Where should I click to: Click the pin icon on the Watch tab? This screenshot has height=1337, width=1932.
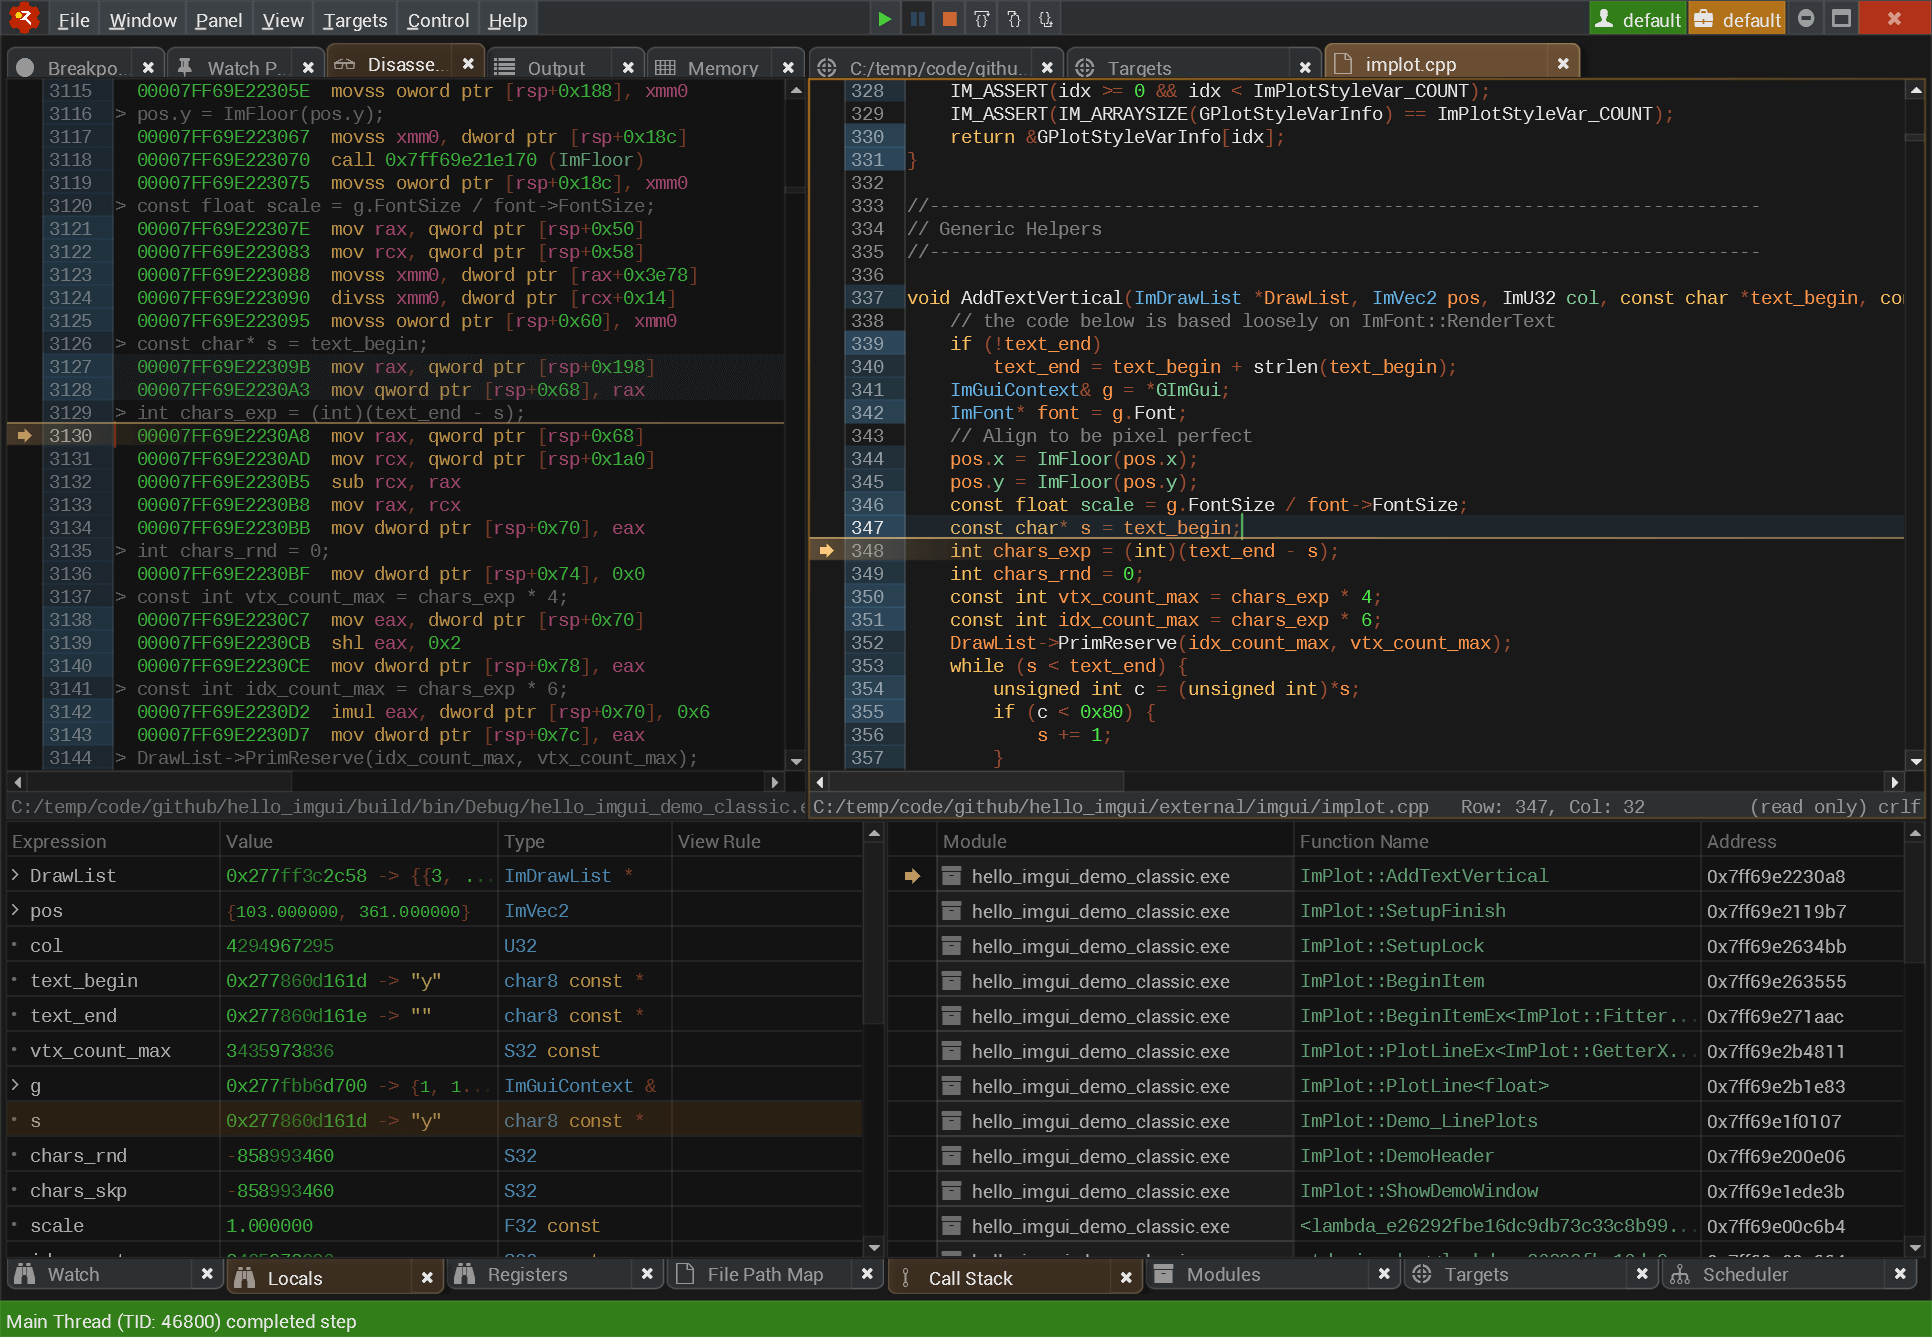tap(183, 66)
